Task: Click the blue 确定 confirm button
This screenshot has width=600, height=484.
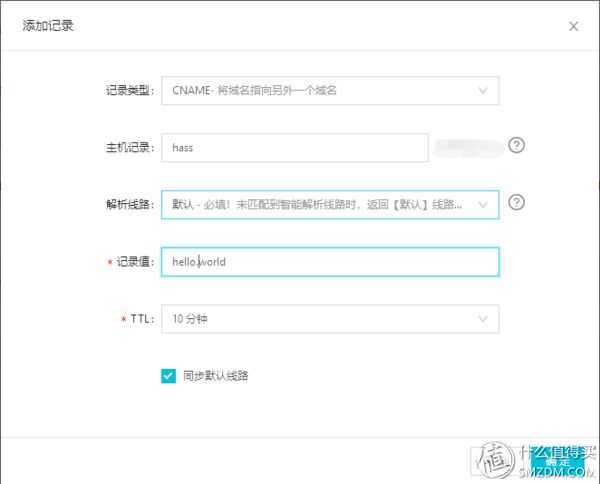Action: point(558,461)
